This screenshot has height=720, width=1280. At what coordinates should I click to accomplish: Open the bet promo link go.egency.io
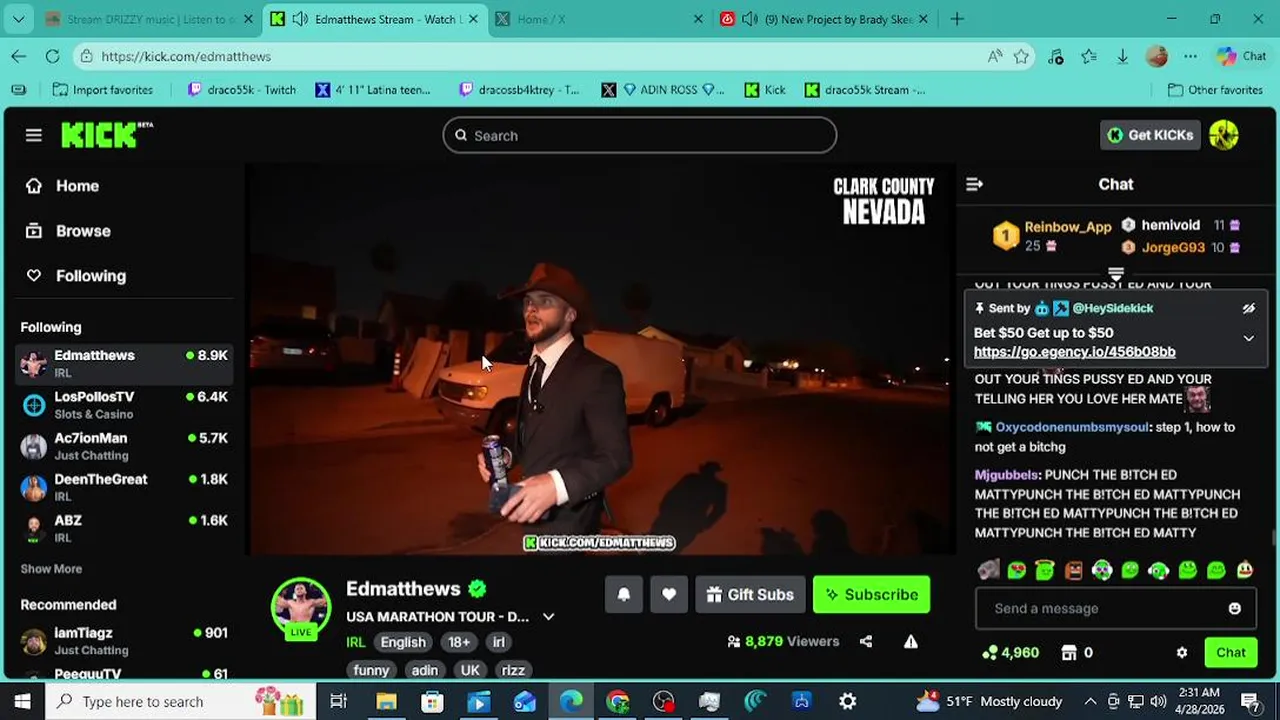tap(1074, 352)
